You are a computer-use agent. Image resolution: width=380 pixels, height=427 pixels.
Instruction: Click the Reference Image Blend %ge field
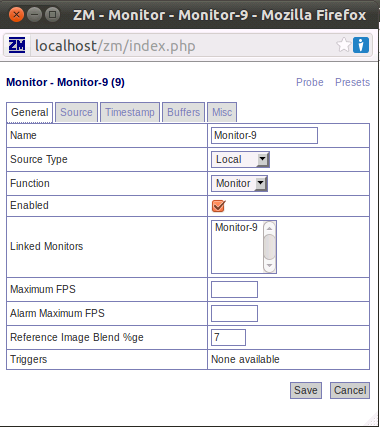[x=228, y=337]
